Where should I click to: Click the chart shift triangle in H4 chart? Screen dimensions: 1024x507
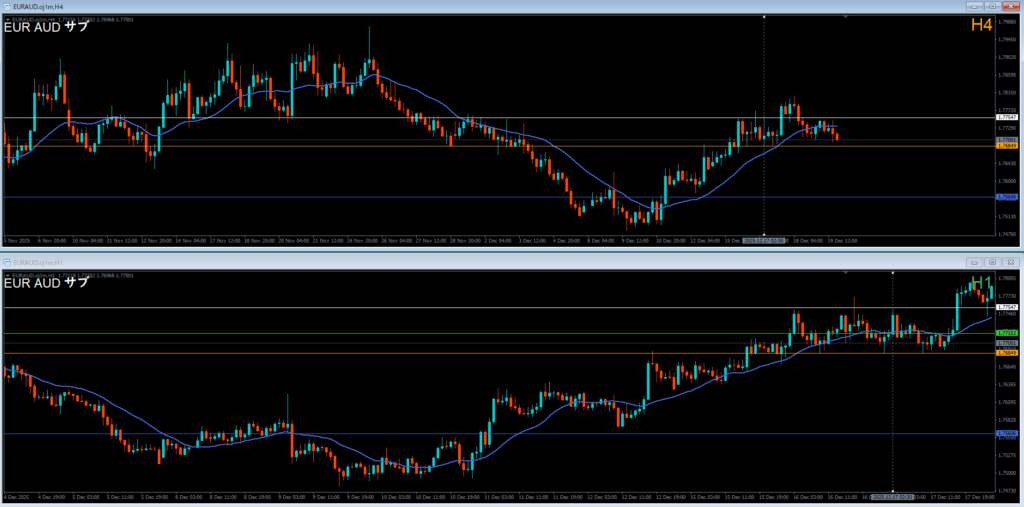[846, 17]
